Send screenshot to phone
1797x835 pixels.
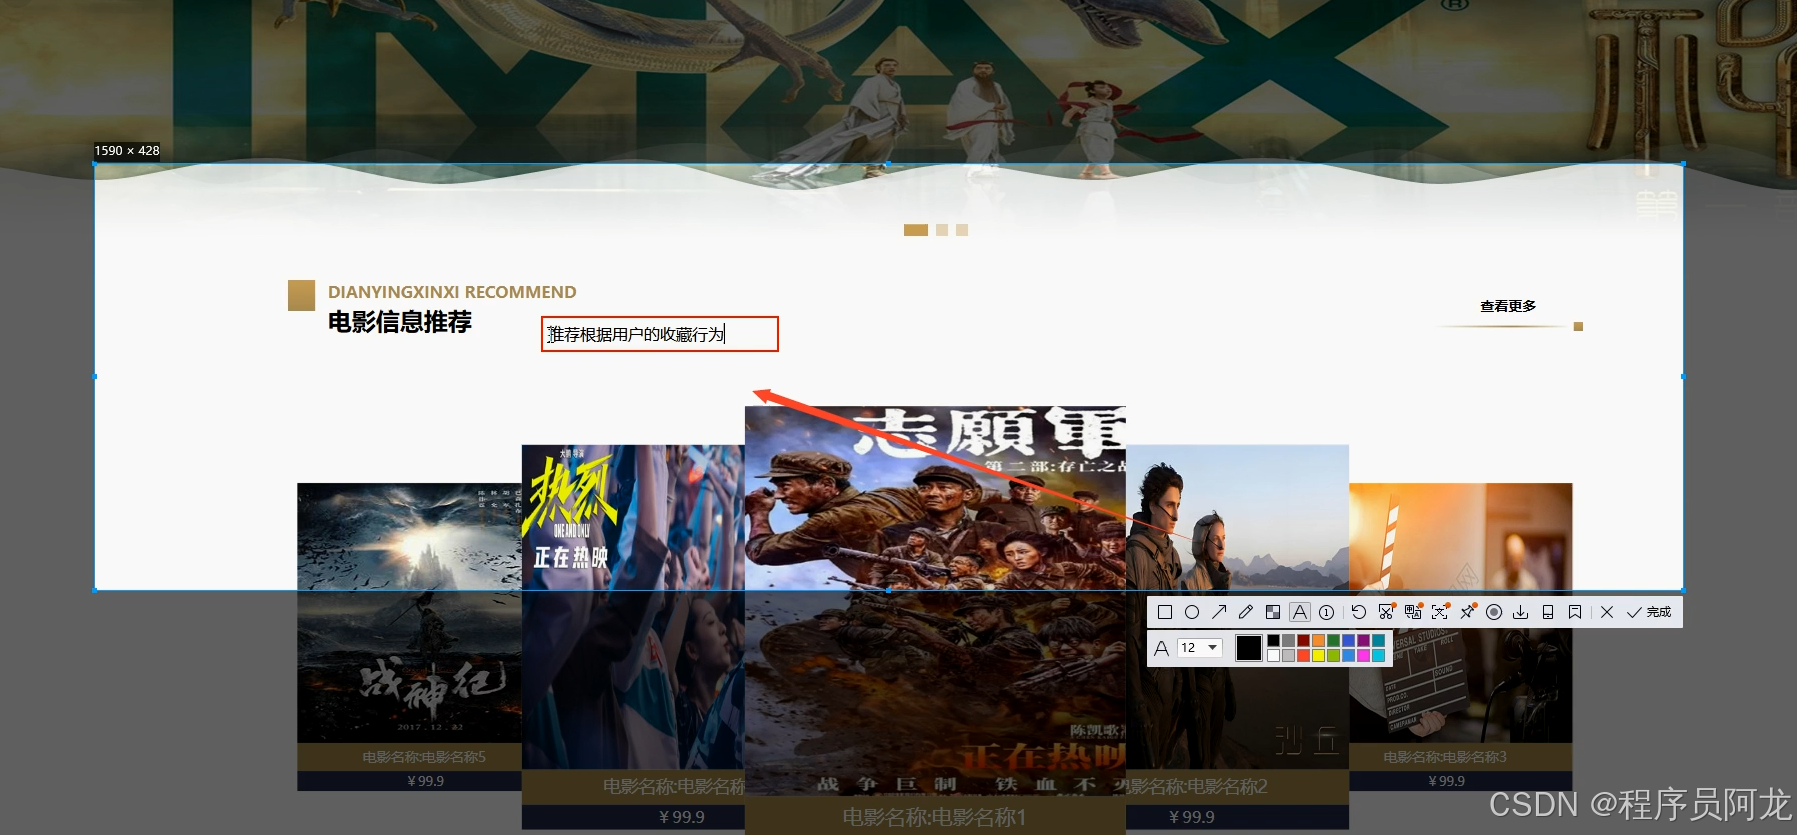(1548, 612)
